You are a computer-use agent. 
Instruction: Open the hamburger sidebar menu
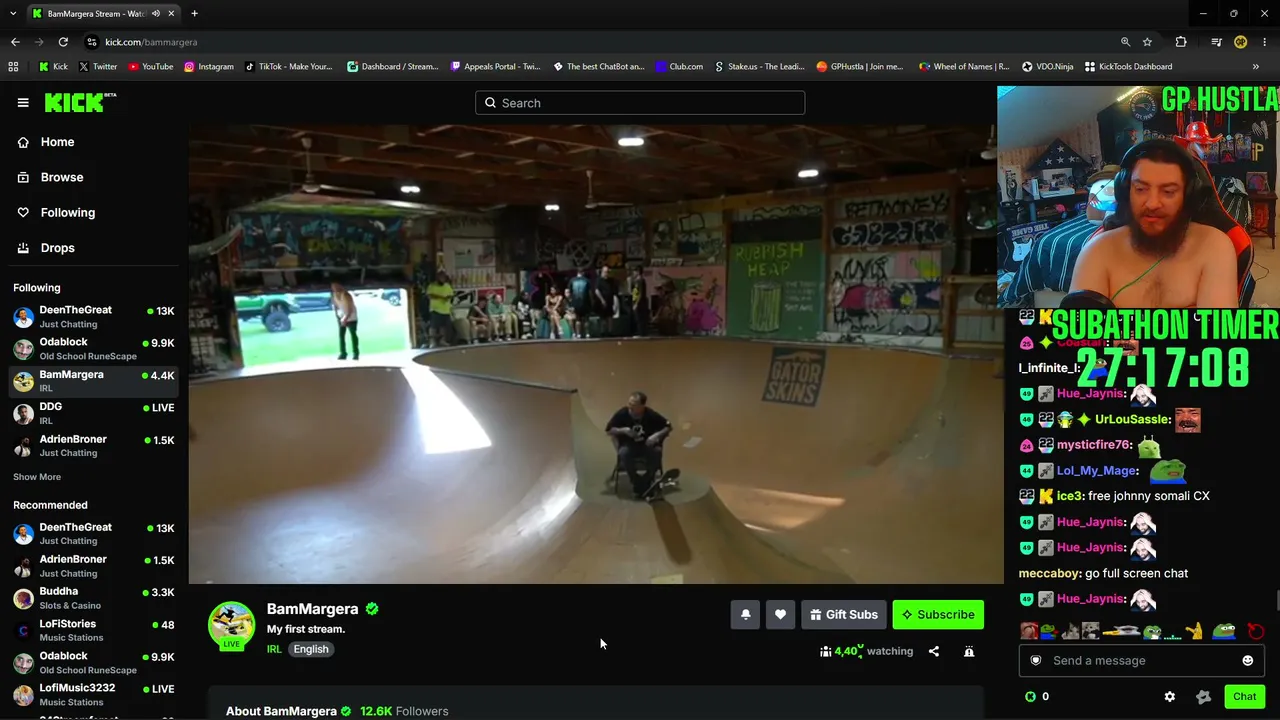pos(23,102)
